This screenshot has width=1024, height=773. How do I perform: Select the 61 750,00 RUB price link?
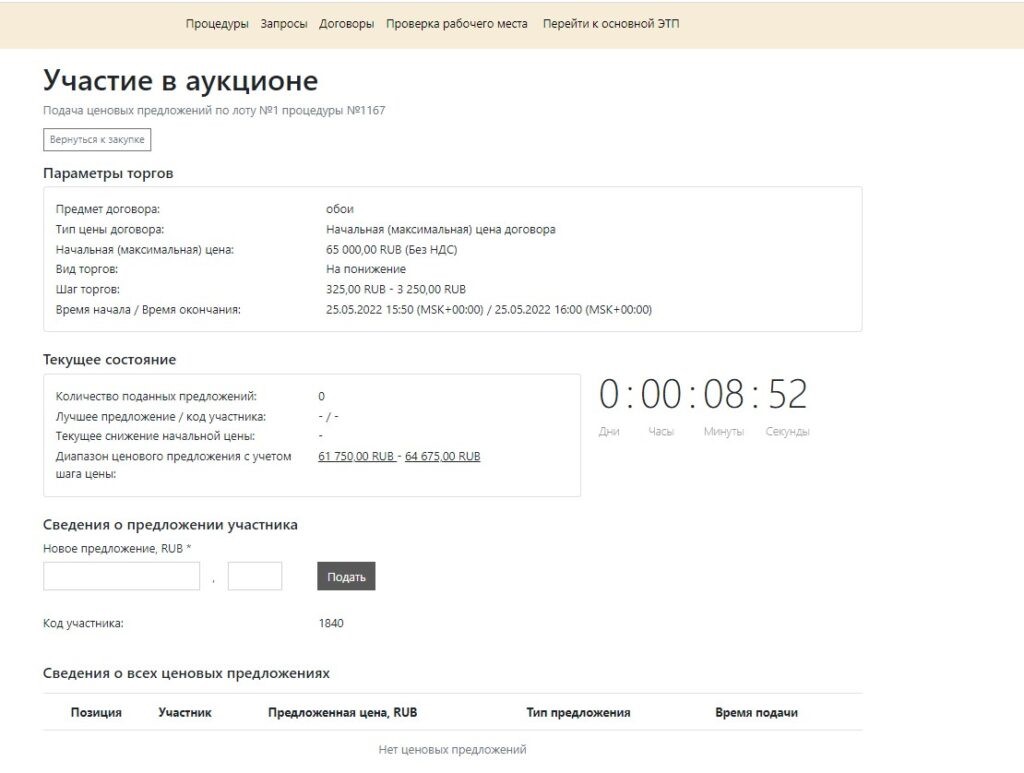[x=356, y=456]
